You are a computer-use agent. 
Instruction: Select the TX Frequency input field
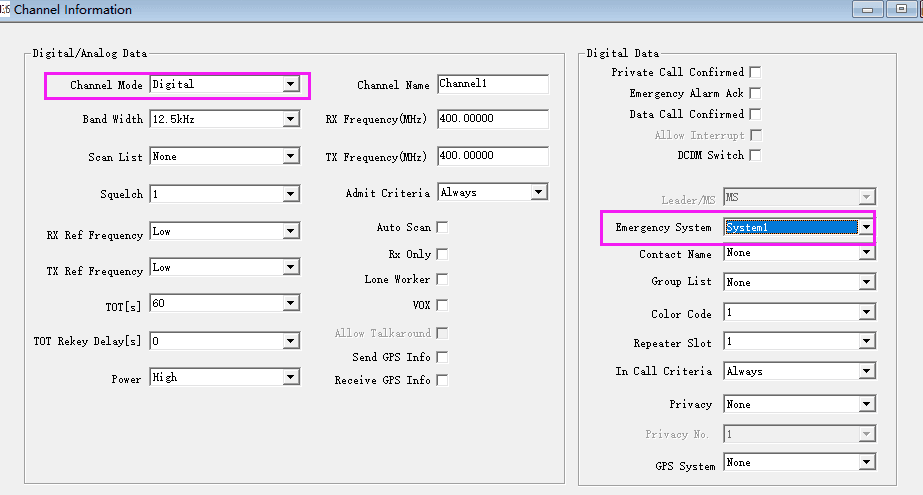pyautogui.click(x=492, y=157)
